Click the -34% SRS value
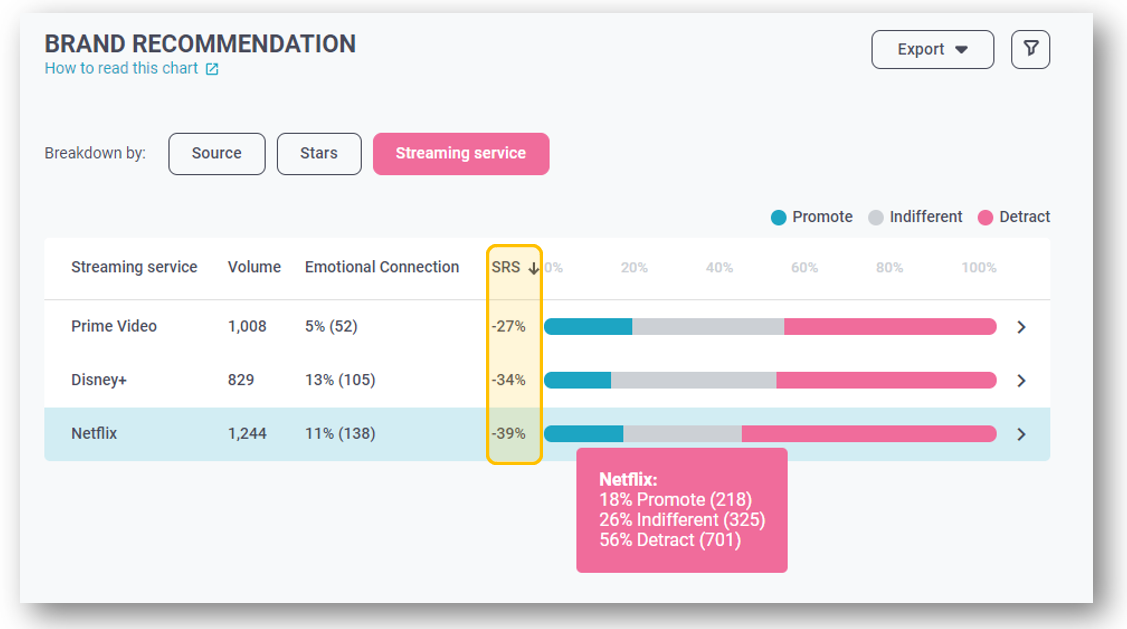 [x=509, y=380]
